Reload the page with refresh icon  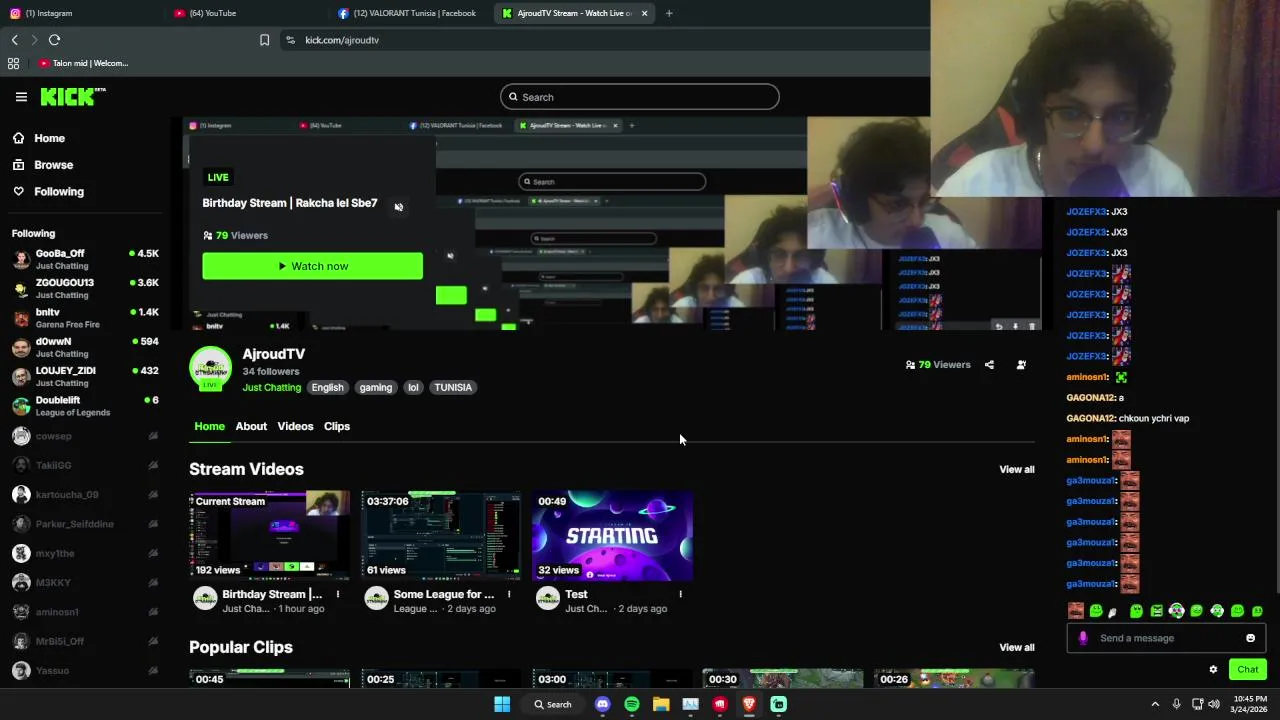coord(54,40)
